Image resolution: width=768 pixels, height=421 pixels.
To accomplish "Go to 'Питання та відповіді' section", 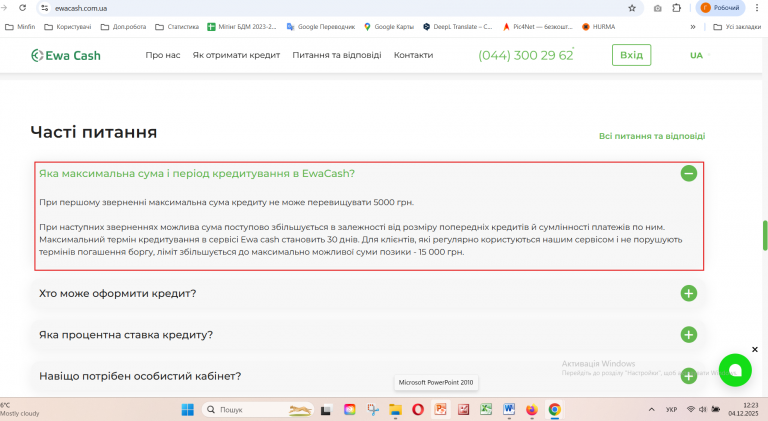I will [337, 55].
